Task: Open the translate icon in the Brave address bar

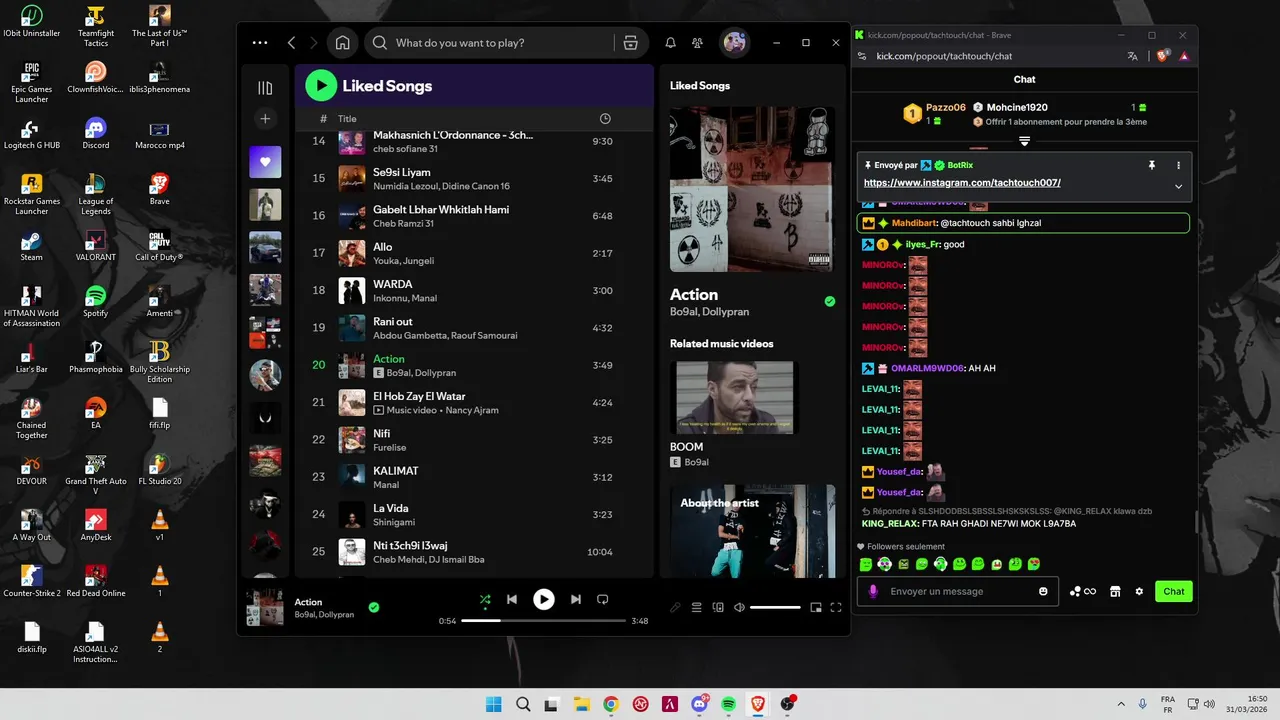Action: point(1132,56)
